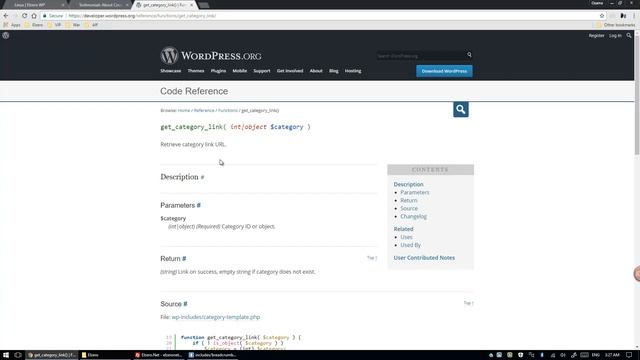Click the admin bar search magnifier icon

pos(629,36)
